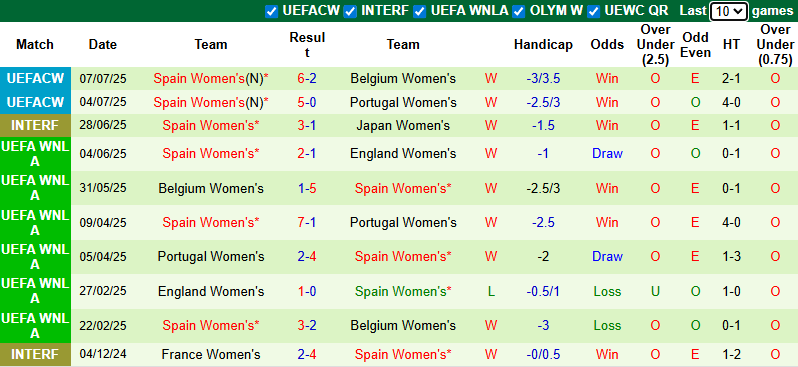Disable the UEFA WNLA checkbox
This screenshot has width=798, height=367.
click(x=419, y=11)
